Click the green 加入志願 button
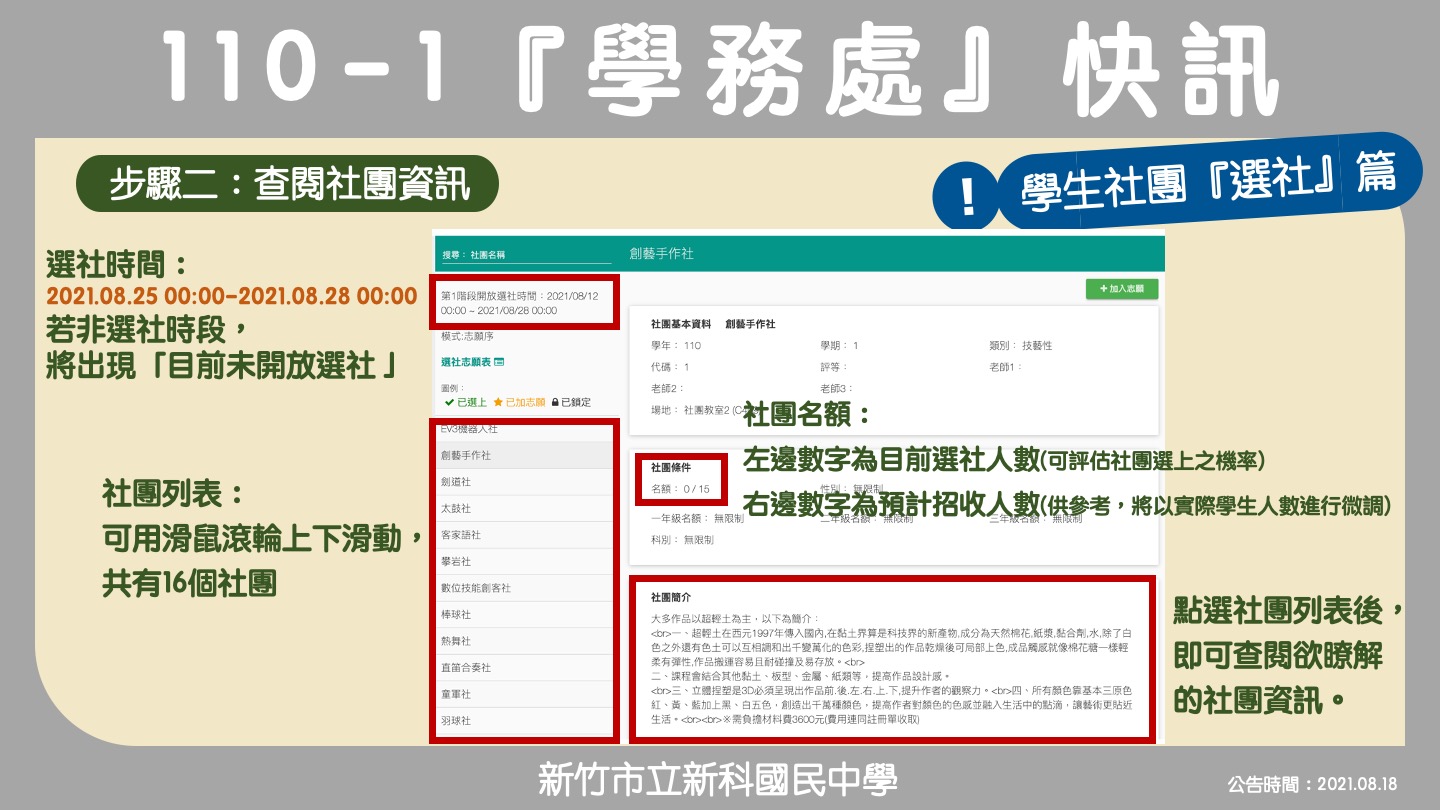Image resolution: width=1440 pixels, height=810 pixels. click(x=1122, y=289)
